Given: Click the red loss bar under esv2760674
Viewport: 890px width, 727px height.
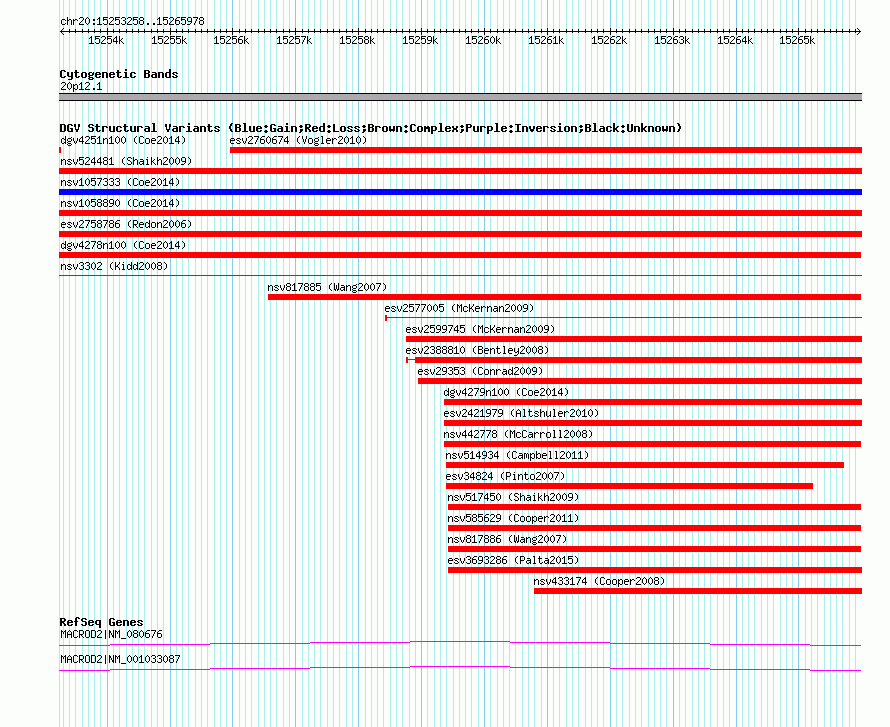Looking at the screenshot, I should tap(546, 150).
